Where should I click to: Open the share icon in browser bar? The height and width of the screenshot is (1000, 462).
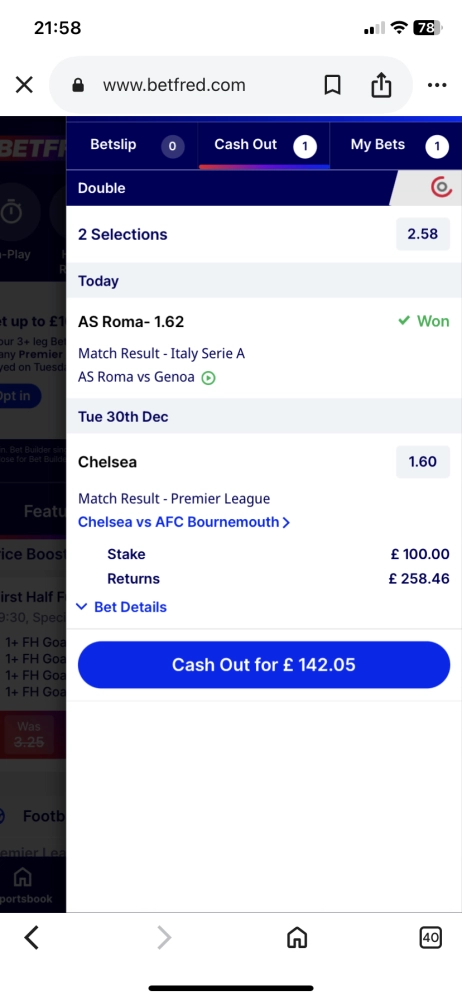[381, 84]
